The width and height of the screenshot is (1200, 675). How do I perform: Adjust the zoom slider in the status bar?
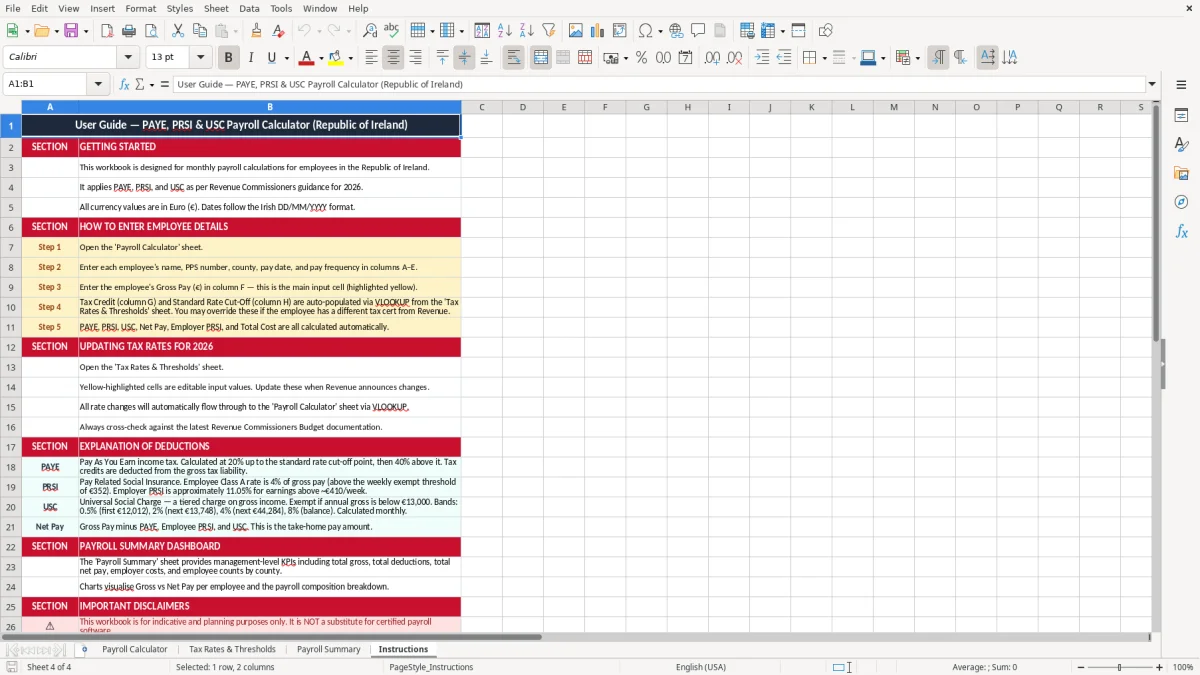point(1119,667)
